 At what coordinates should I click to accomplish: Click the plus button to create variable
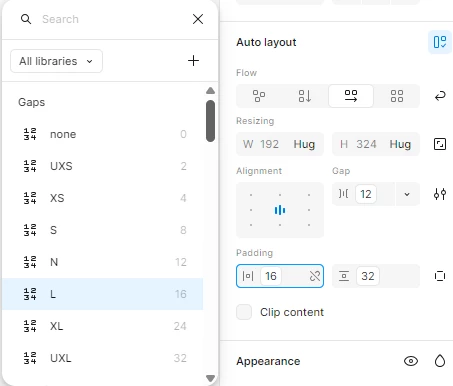pyautogui.click(x=193, y=61)
